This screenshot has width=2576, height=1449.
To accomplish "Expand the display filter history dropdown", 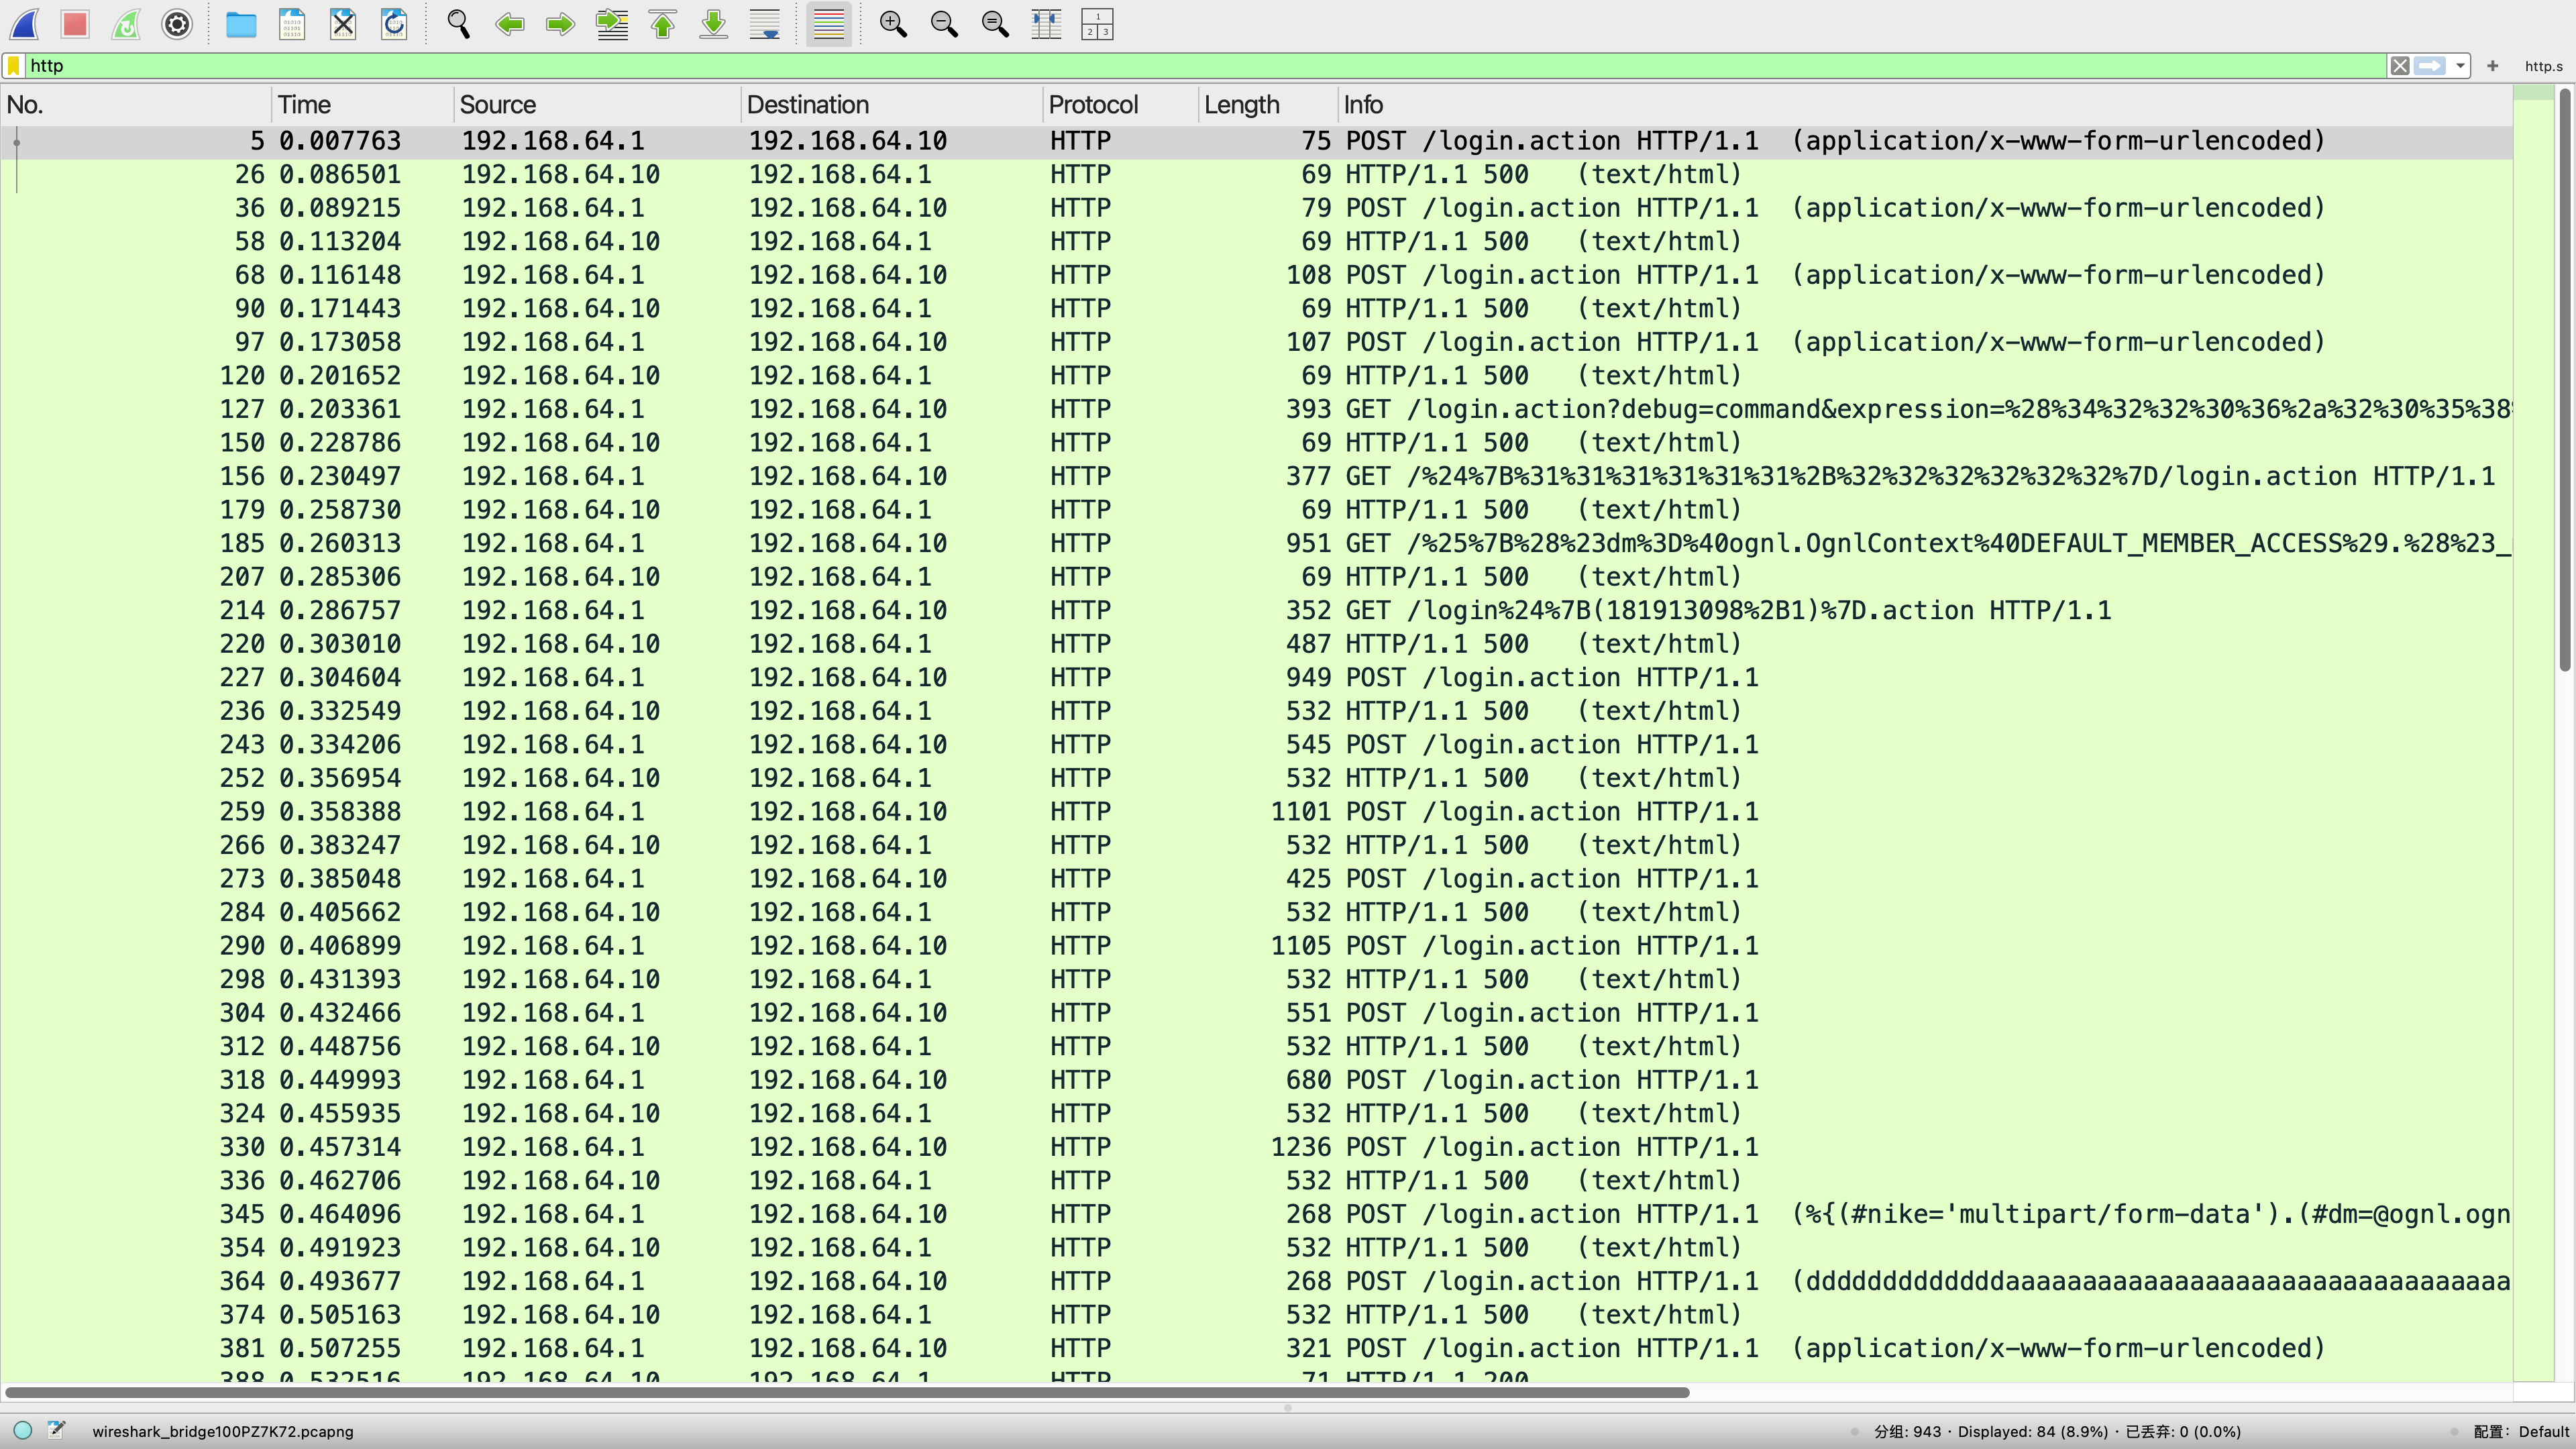I will (x=2460, y=66).
